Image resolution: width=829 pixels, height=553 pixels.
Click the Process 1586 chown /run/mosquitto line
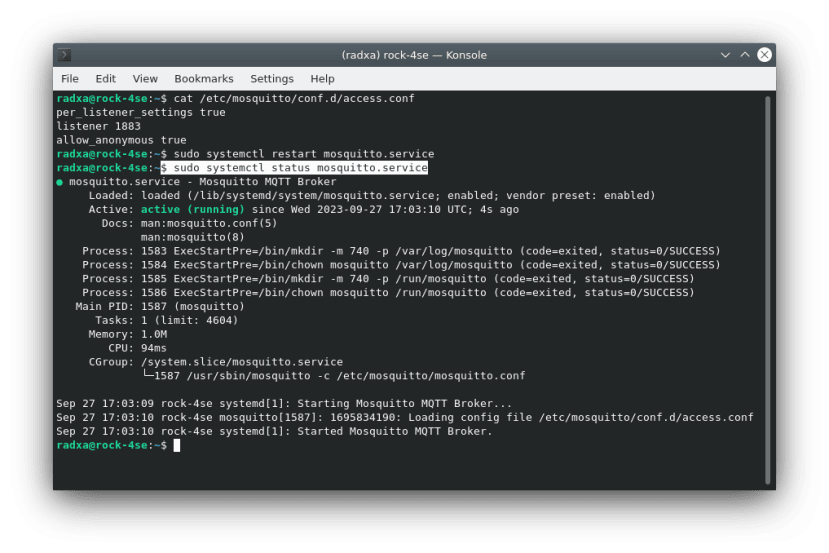click(x=388, y=292)
